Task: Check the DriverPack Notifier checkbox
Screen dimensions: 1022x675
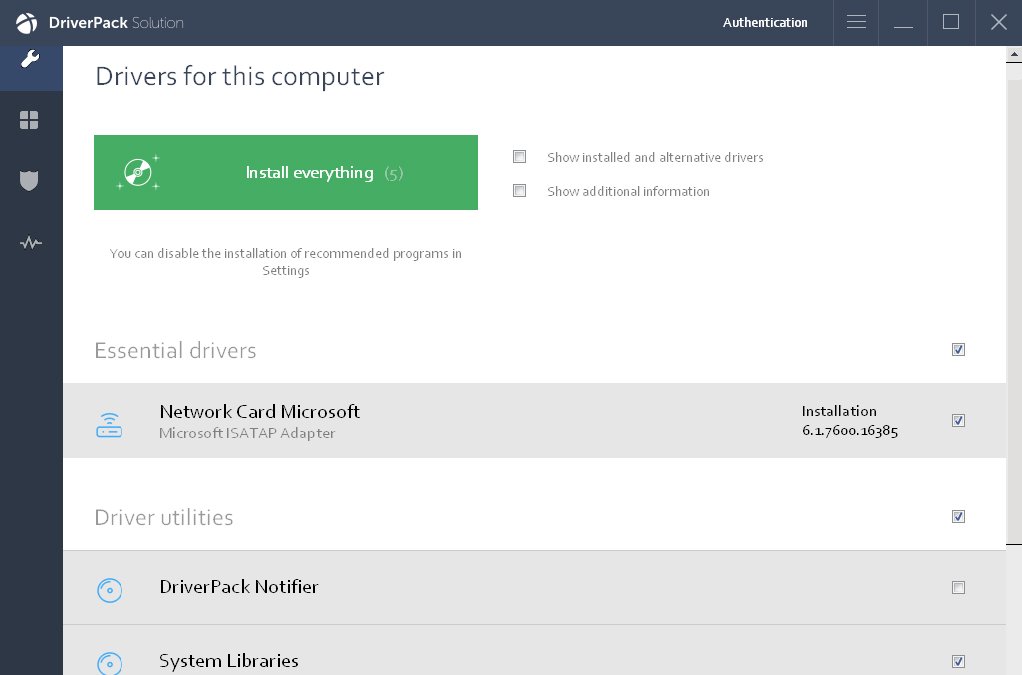Action: pyautogui.click(x=958, y=586)
